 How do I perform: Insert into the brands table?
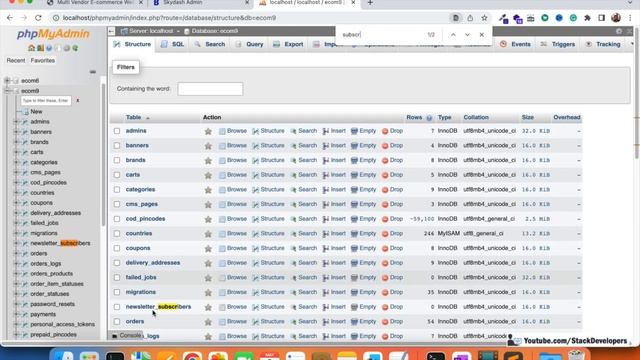click(334, 160)
